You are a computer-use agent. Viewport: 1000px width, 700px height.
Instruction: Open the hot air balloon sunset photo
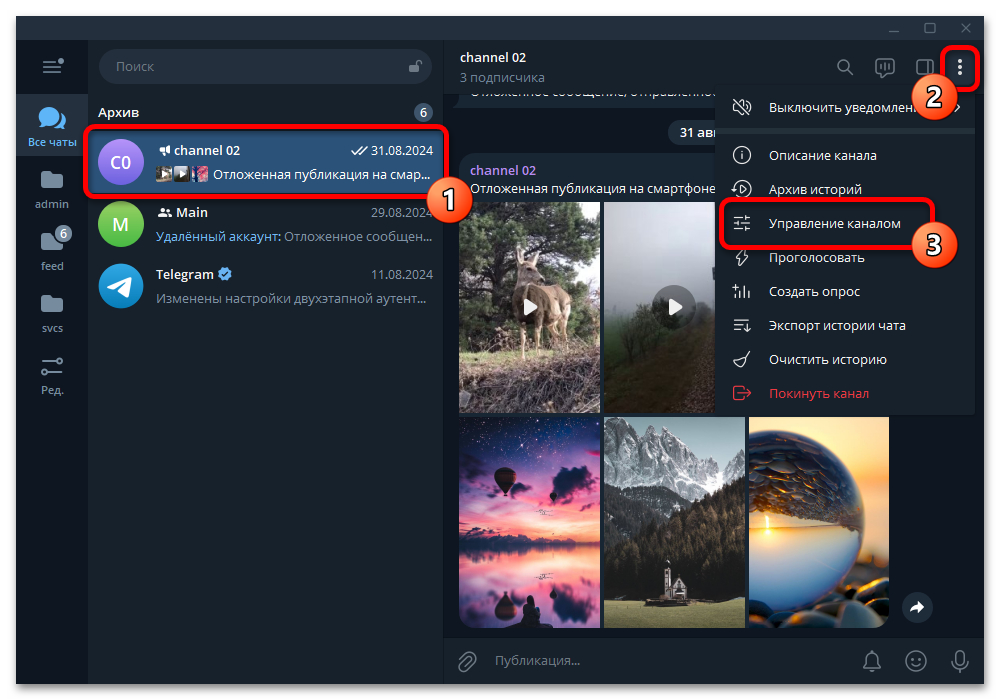[529, 522]
